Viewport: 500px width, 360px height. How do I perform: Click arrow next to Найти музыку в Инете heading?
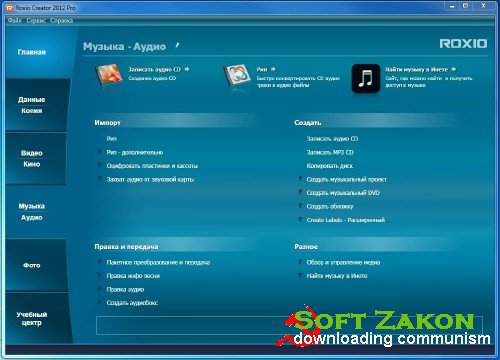(454, 69)
